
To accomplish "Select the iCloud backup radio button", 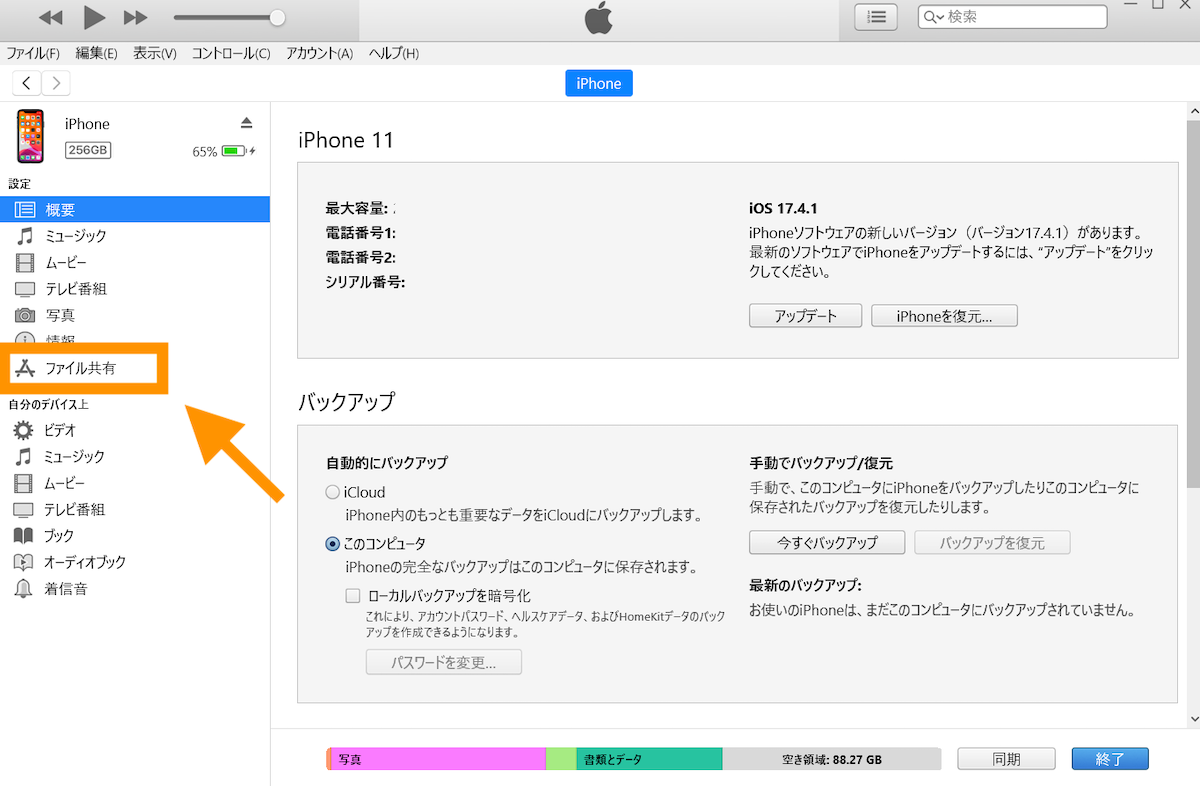I will [331, 492].
